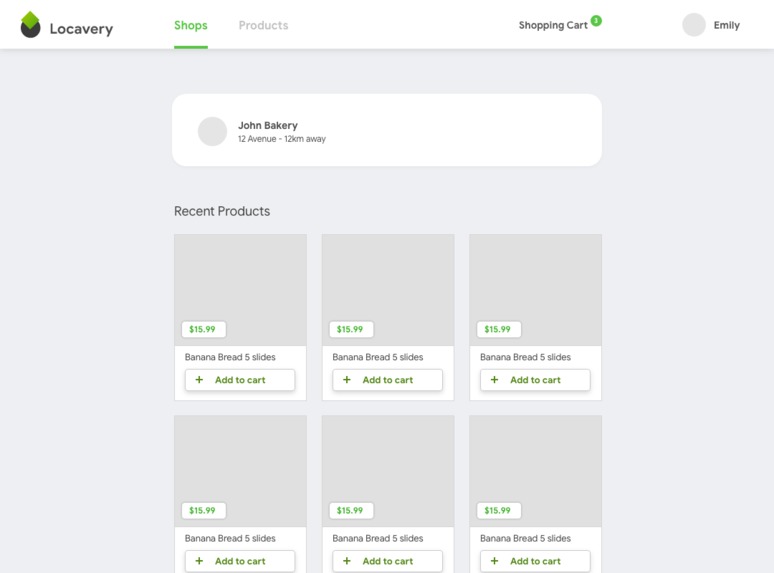The width and height of the screenshot is (774, 573).
Task: Open the Shops tab
Action: [191, 25]
